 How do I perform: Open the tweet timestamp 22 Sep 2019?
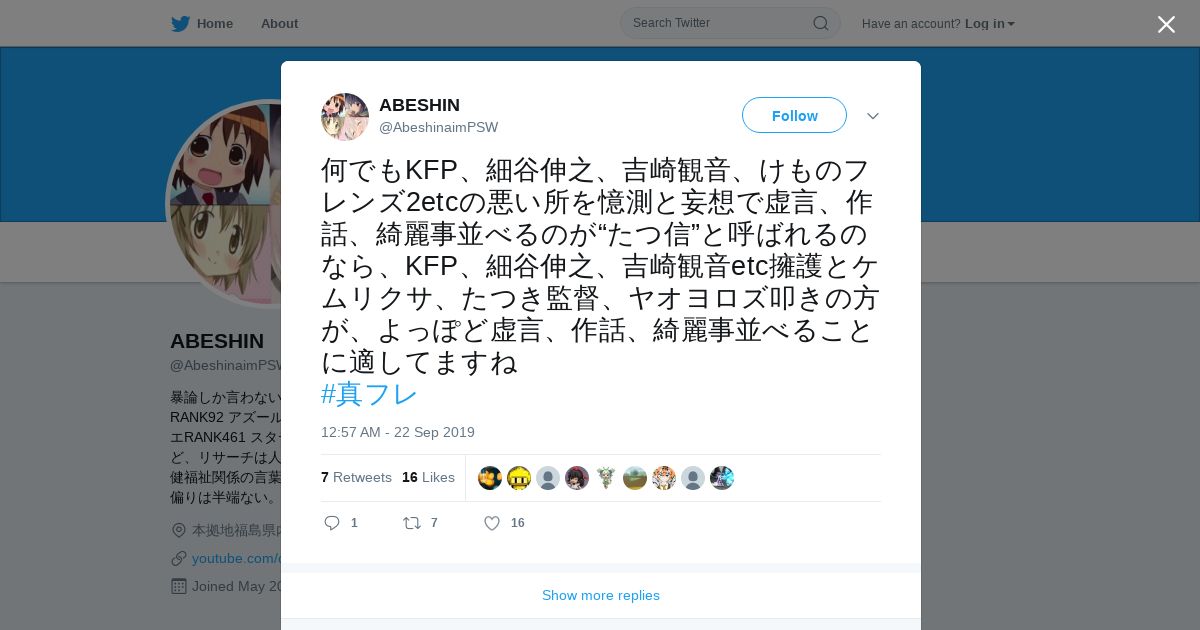(398, 432)
